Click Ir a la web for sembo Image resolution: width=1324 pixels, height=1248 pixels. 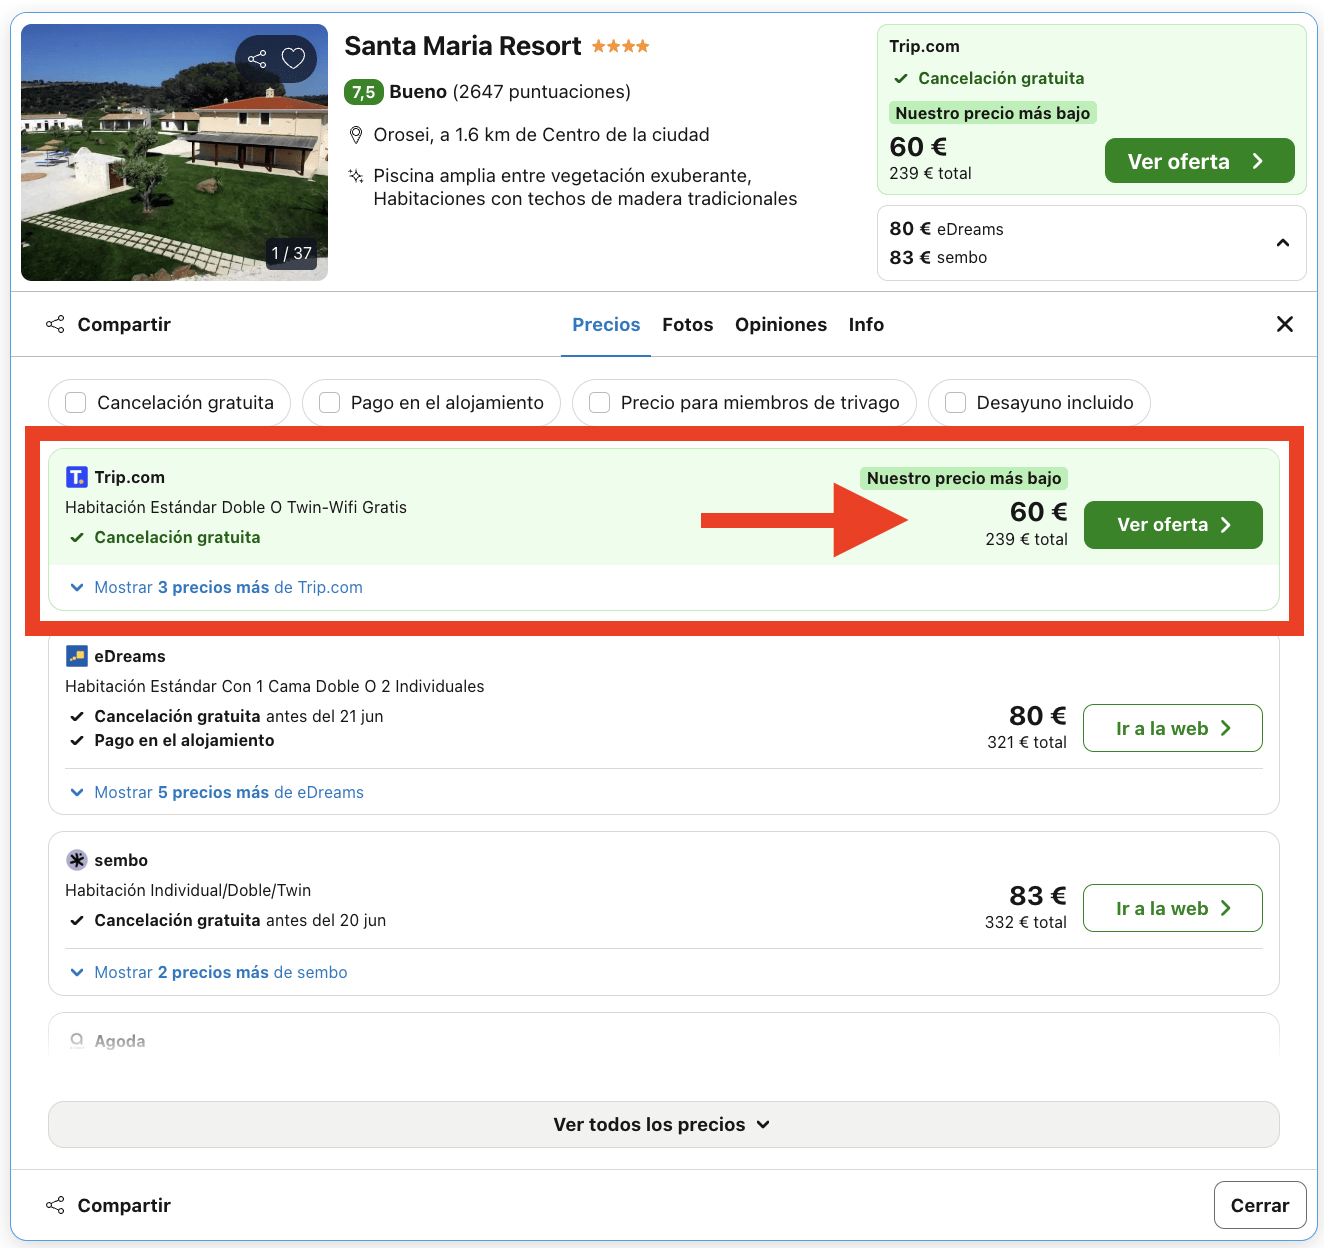[x=1172, y=908]
